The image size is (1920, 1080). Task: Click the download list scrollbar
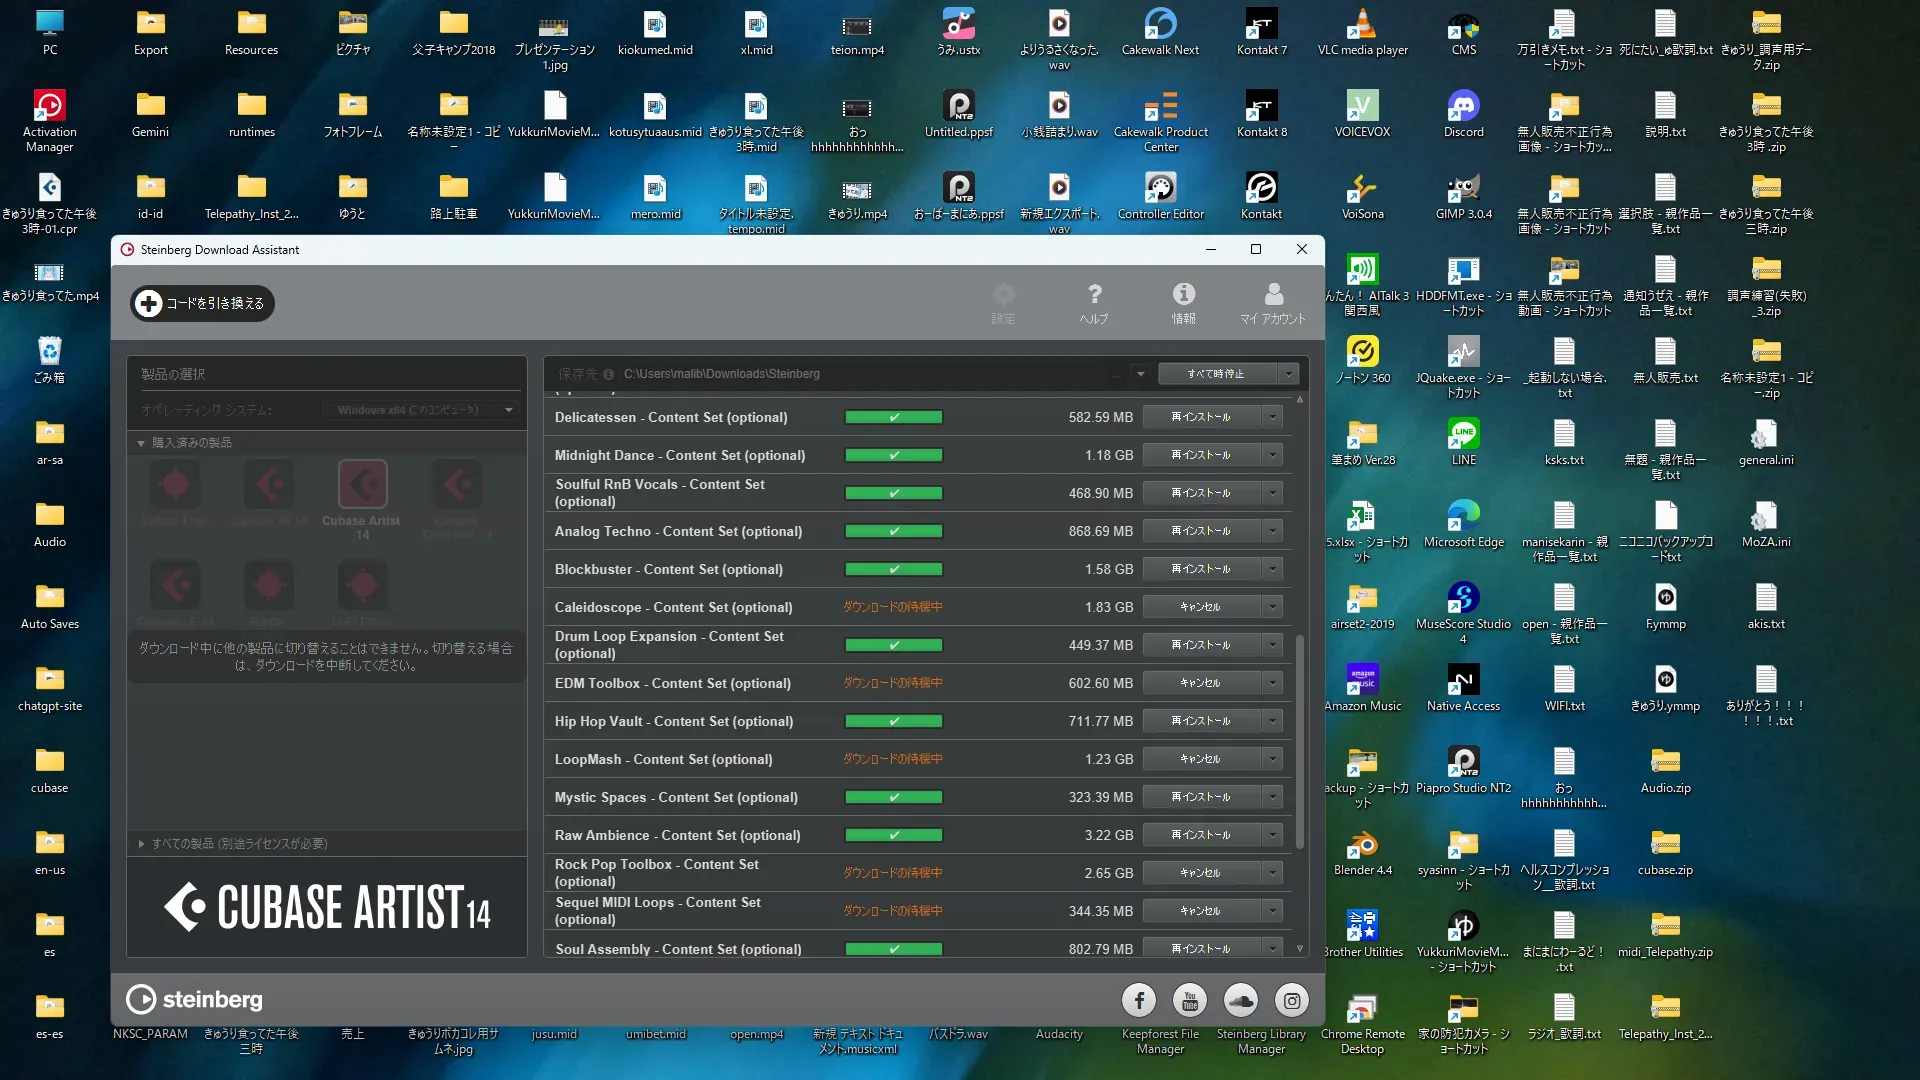click(1299, 740)
